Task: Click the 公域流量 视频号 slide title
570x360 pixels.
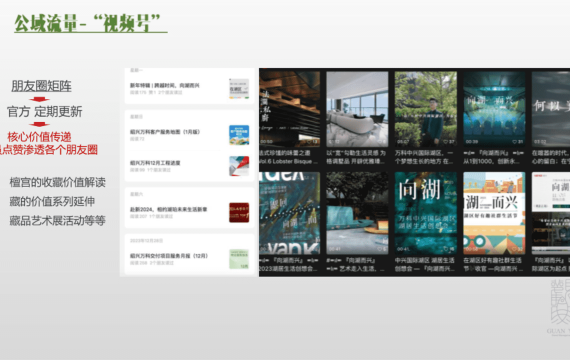Action: [88, 24]
